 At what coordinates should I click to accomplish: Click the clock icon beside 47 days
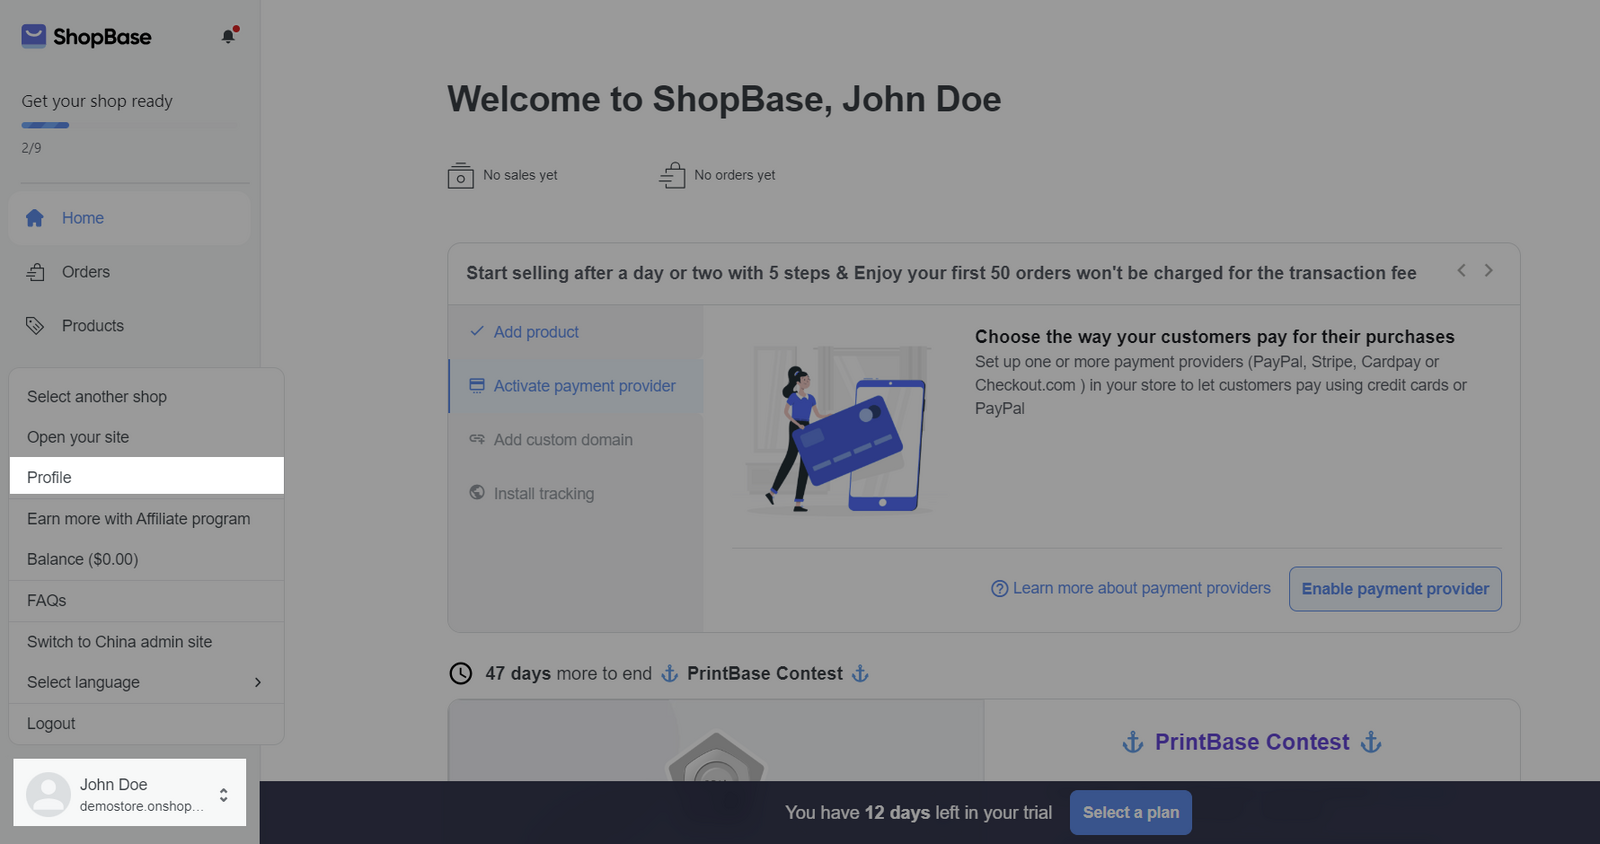pos(460,673)
